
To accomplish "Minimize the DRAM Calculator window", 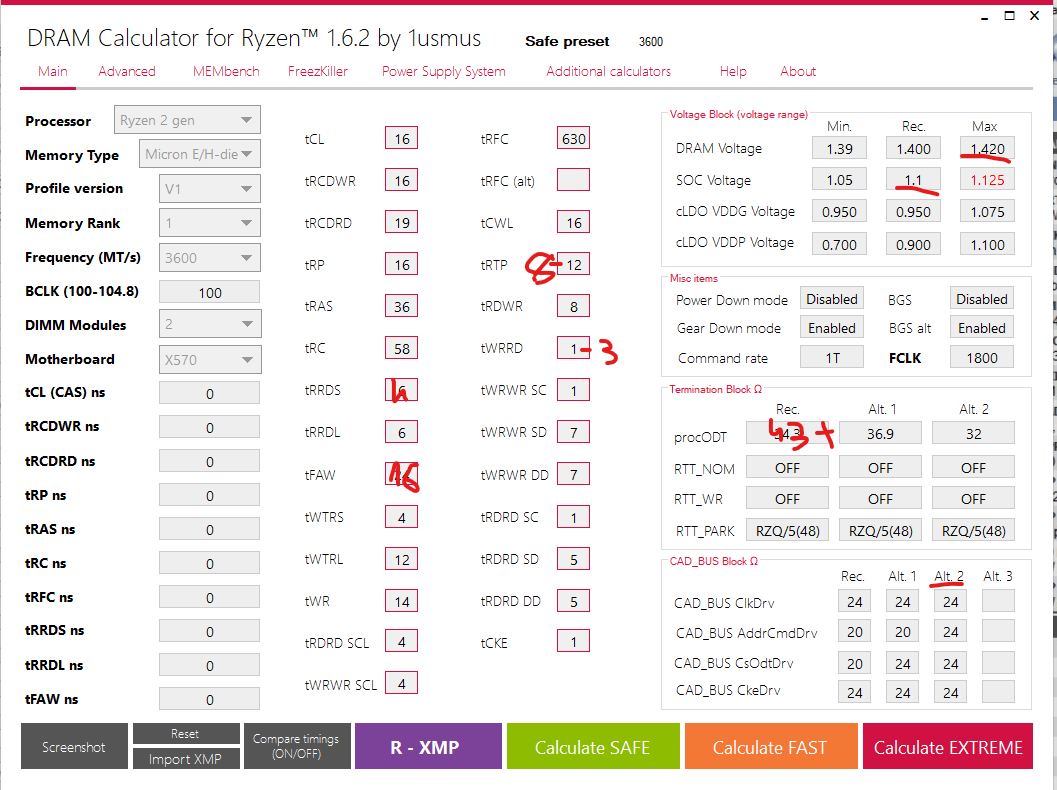I will point(985,16).
